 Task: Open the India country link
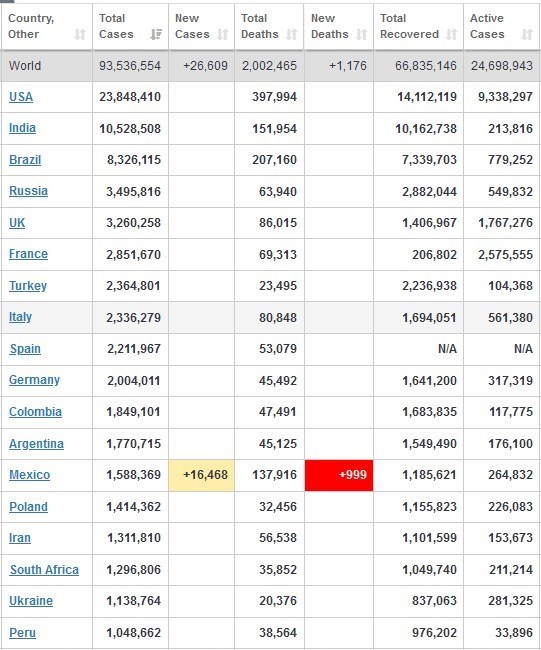(22, 128)
